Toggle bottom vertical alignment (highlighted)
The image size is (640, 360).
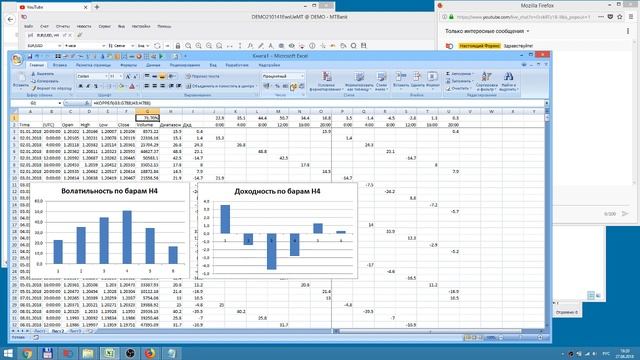click(162, 76)
